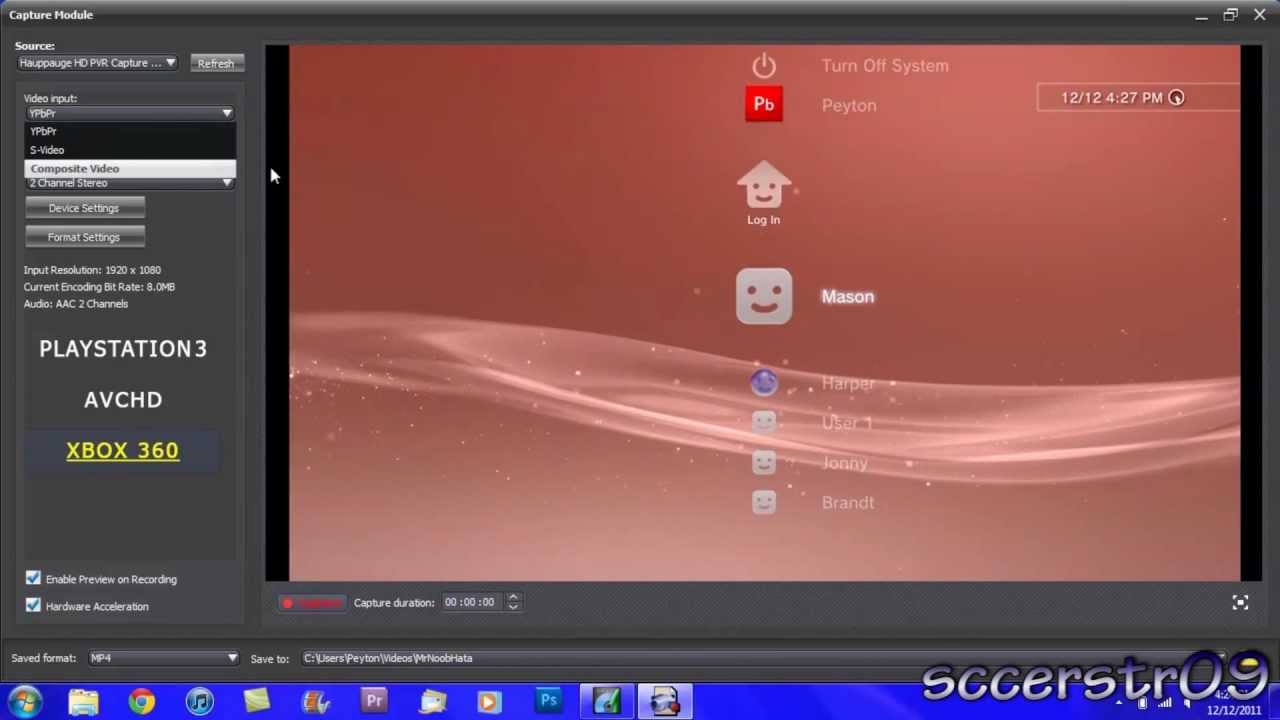The height and width of the screenshot is (720, 1280).
Task: Choose YPbPr from the video input list
Action: 130,131
